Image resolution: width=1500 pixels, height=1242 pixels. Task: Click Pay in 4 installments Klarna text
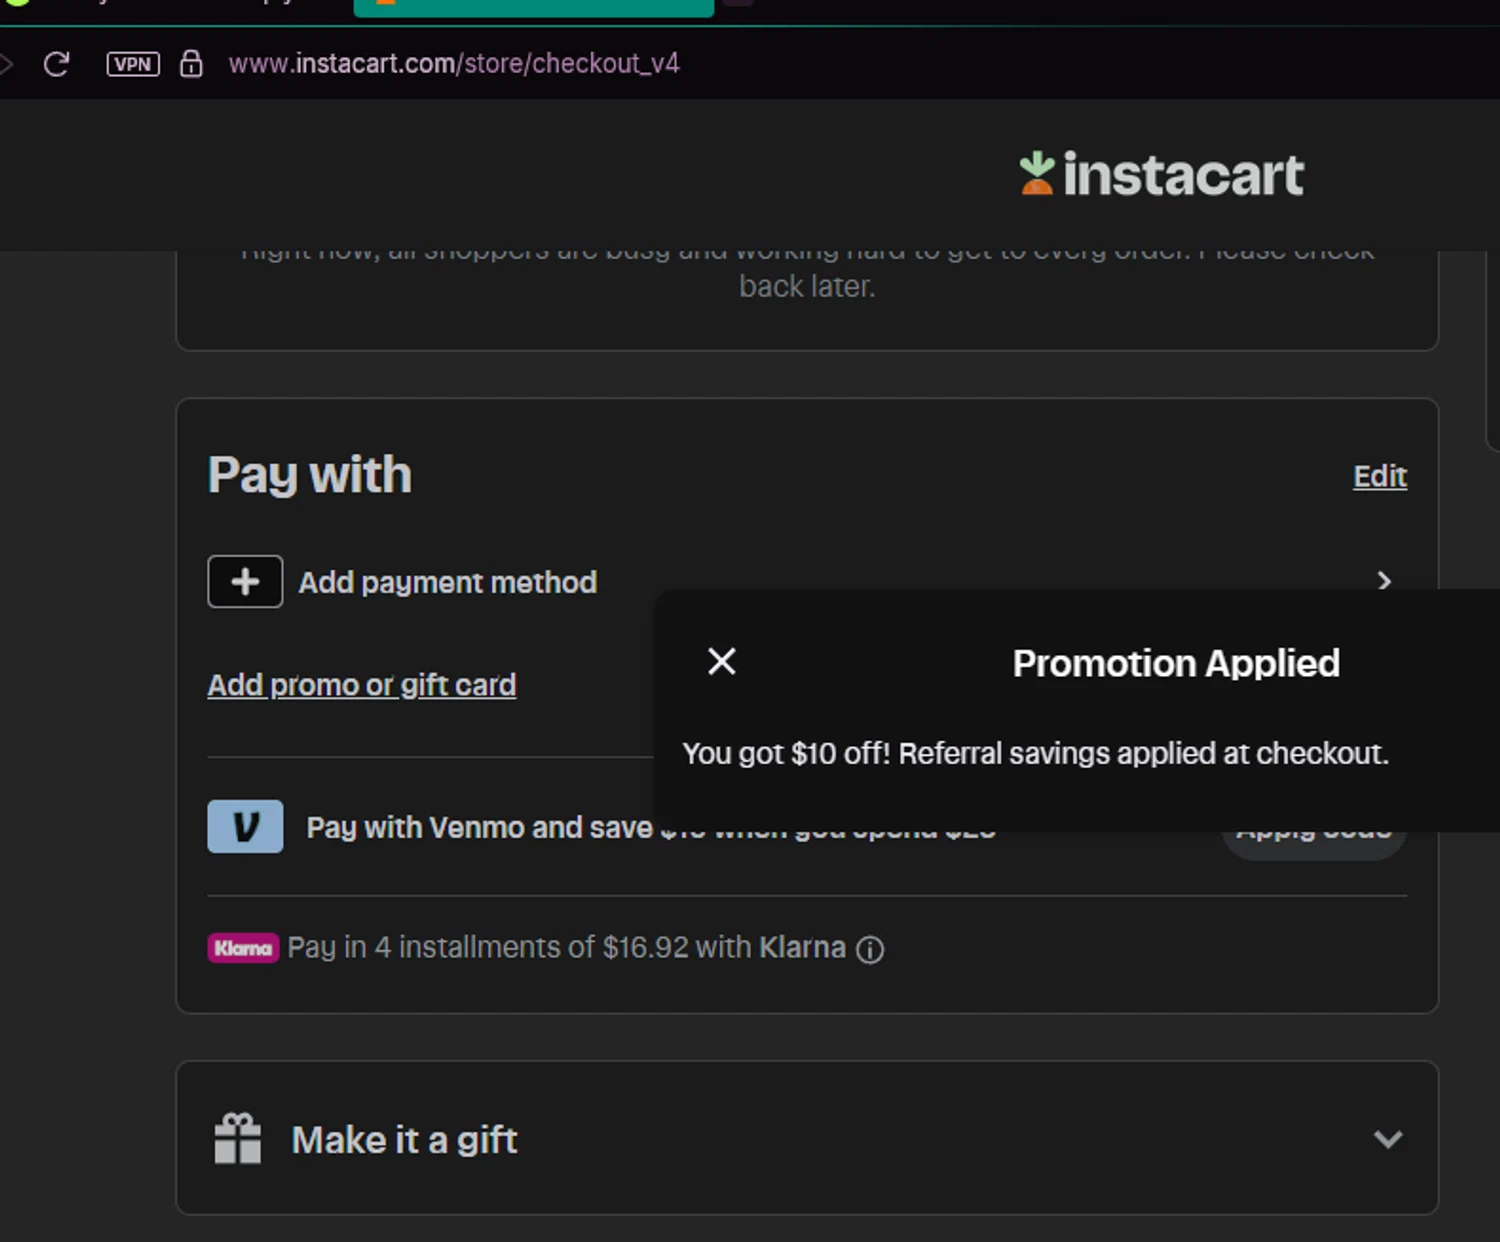click(566, 947)
